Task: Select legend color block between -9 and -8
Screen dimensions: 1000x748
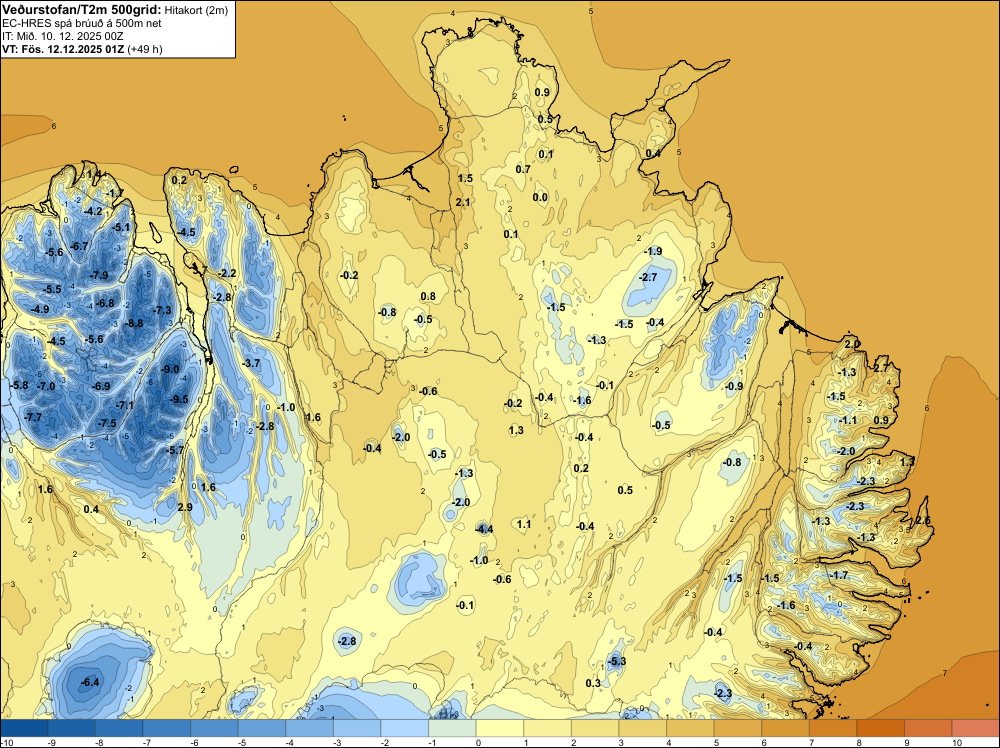Action: point(71,728)
